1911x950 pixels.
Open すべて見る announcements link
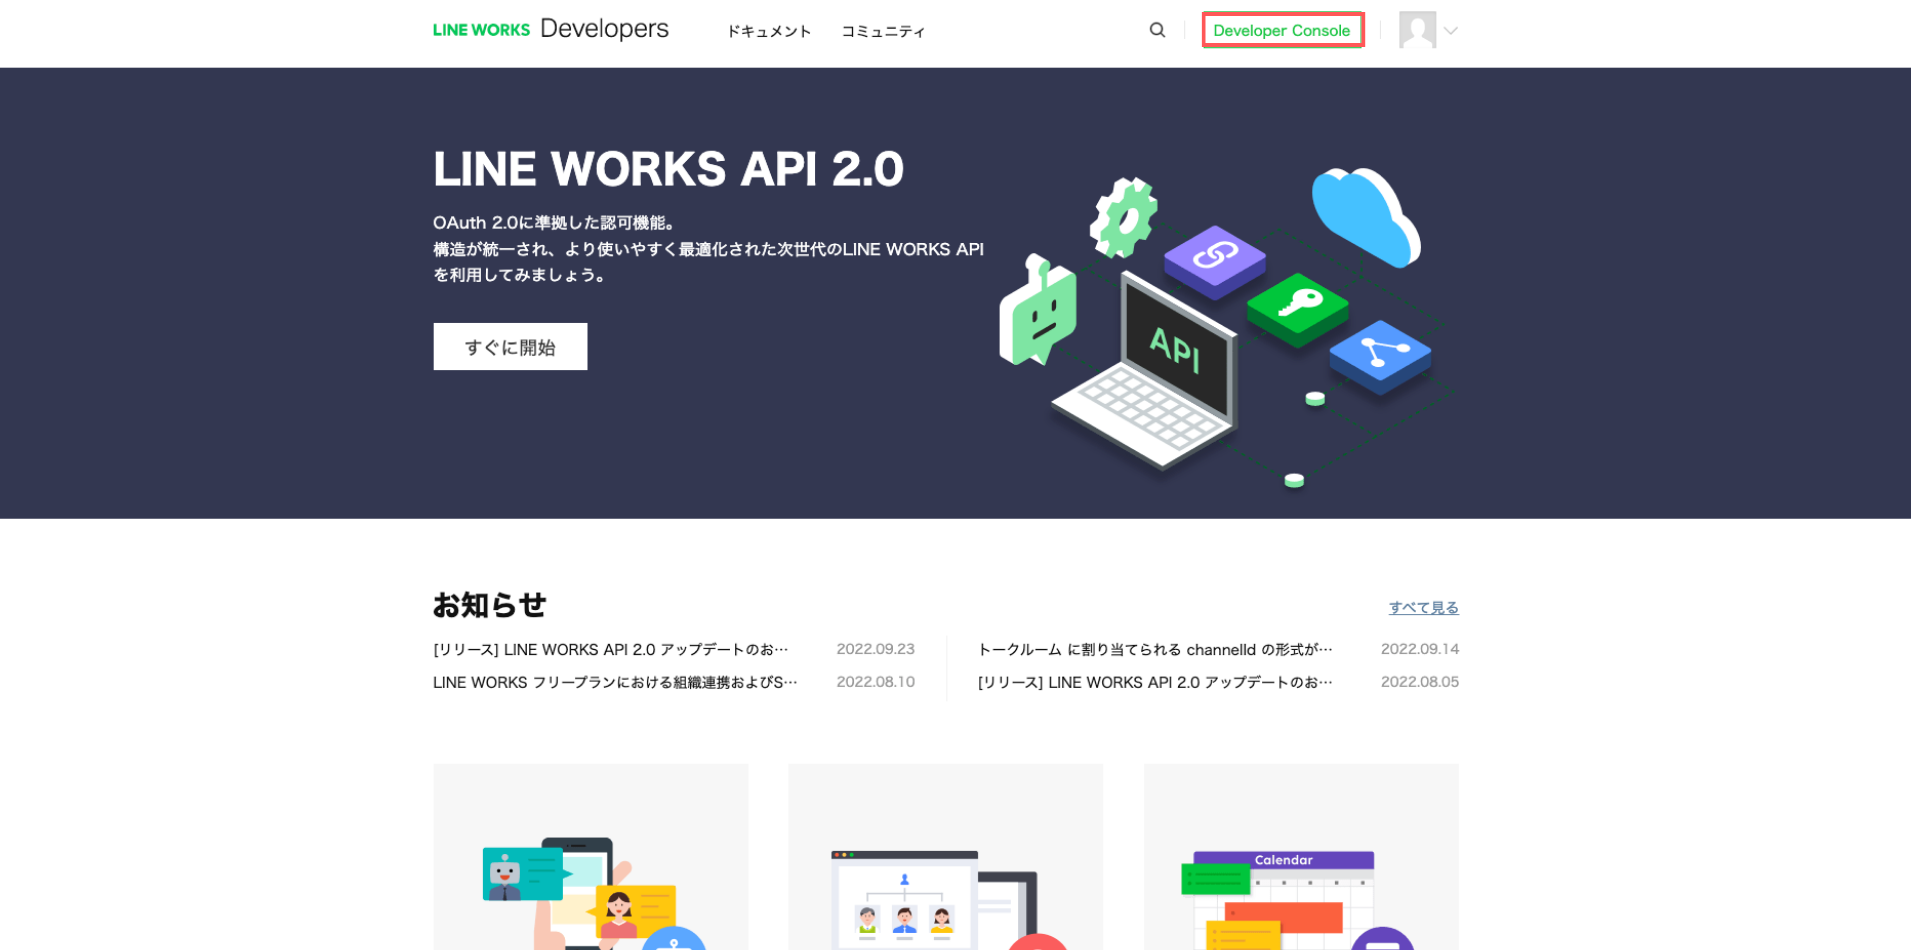click(1423, 608)
